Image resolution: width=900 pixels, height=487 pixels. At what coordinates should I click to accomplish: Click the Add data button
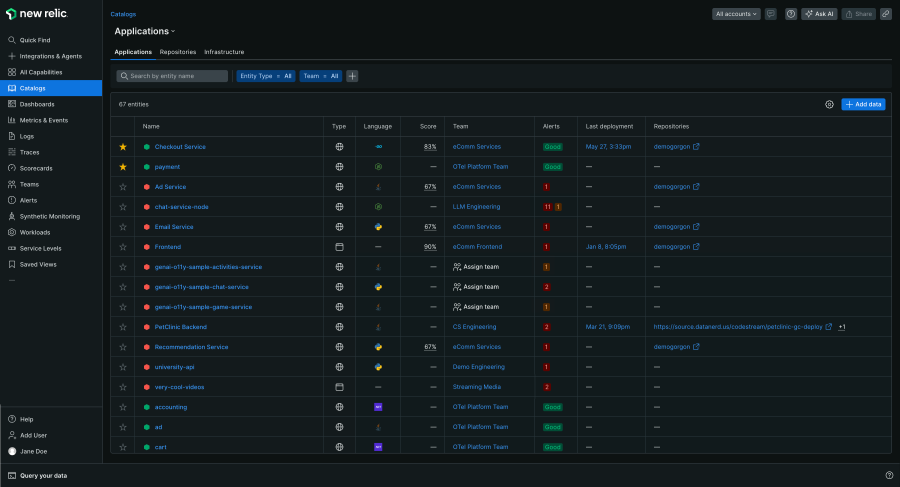click(x=863, y=105)
